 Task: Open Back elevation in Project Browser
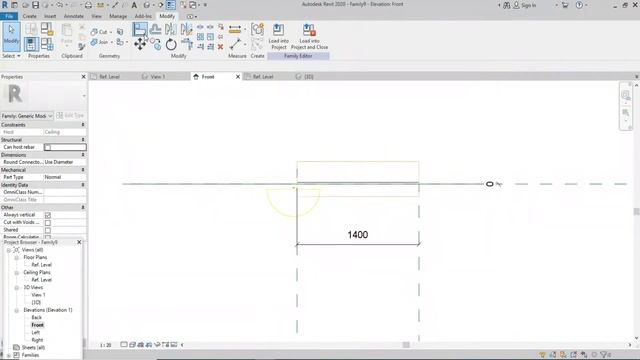37,318
